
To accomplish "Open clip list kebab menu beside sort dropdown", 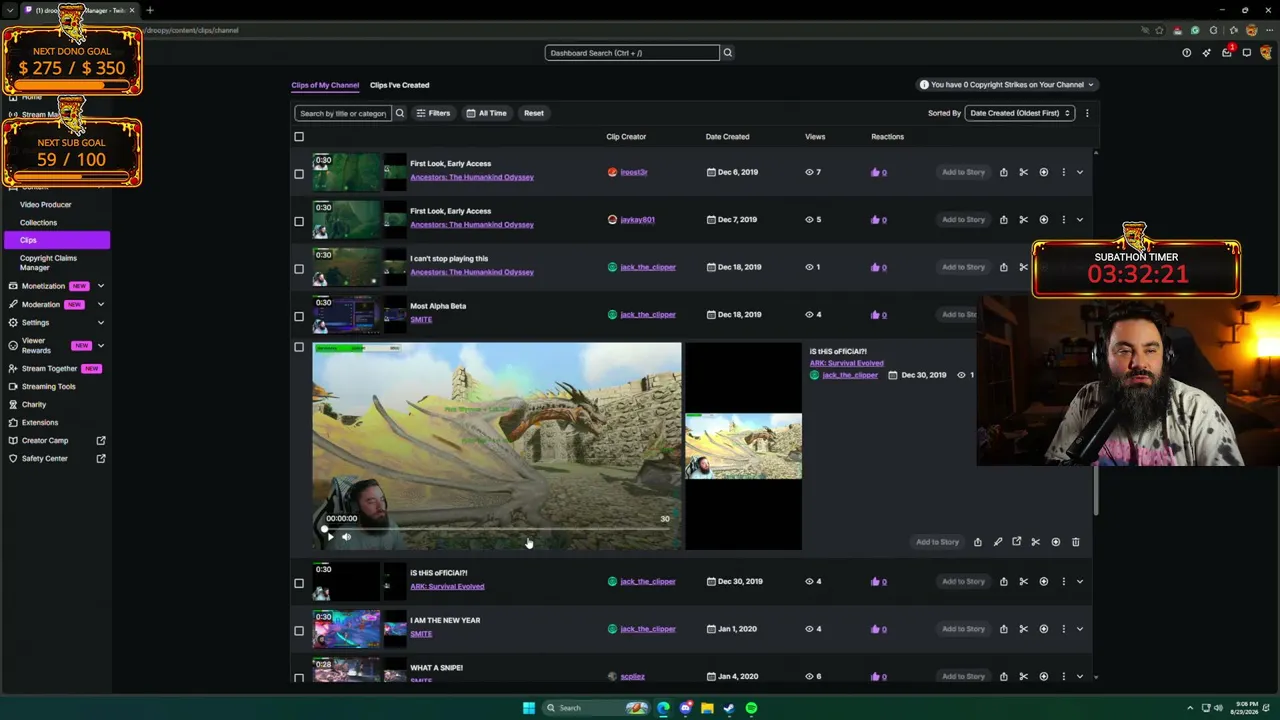I will click(1087, 113).
